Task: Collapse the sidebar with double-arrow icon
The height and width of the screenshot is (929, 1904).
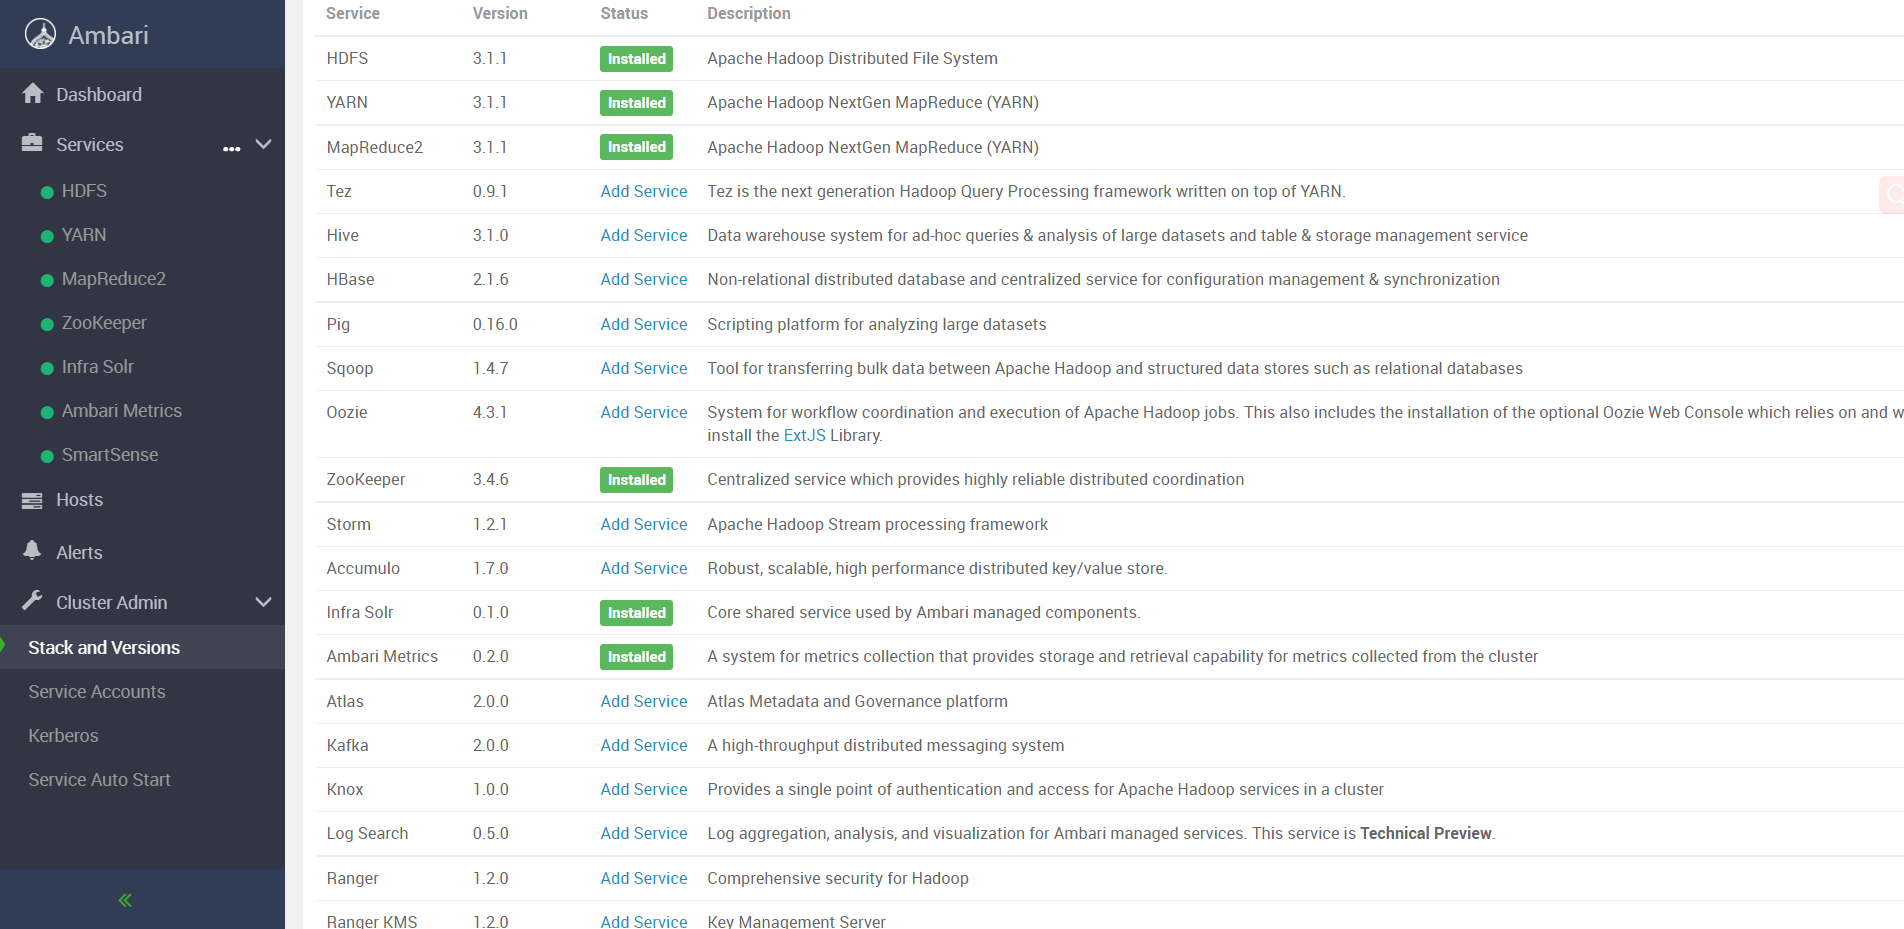Action: (125, 900)
